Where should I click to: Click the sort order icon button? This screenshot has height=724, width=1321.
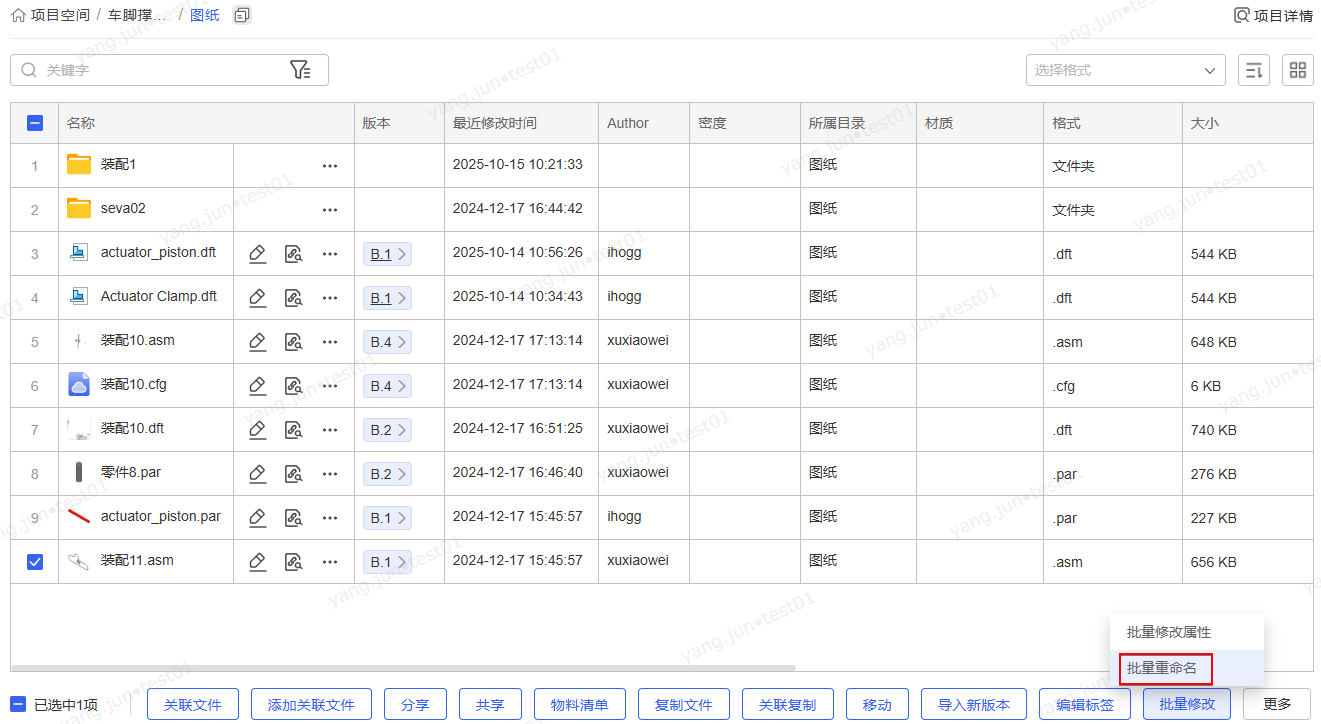click(x=1254, y=70)
